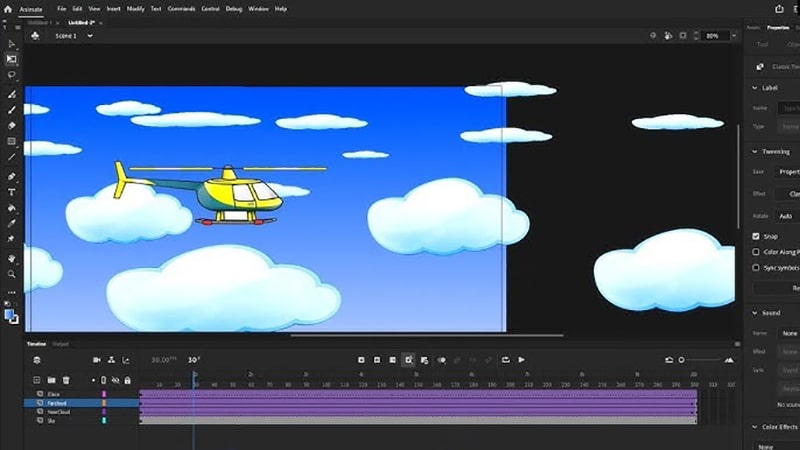Open more tools ellipsis in toolbar
Screen dimensions: 800x450
(x=11, y=292)
